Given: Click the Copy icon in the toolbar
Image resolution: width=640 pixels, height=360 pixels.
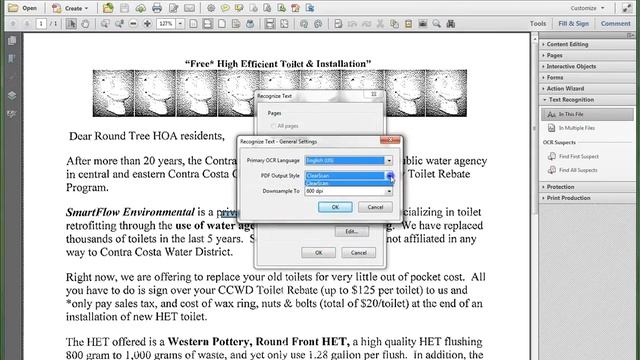Looking at the screenshot, I should click(394, 24).
